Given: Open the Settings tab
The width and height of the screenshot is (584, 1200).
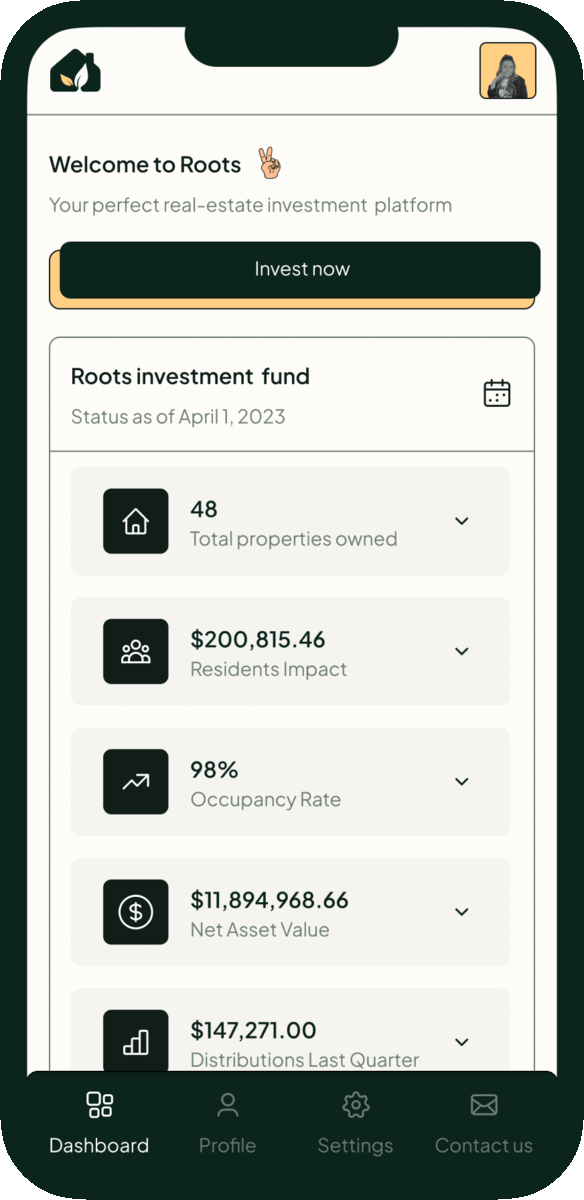Looking at the screenshot, I should click(x=355, y=1123).
